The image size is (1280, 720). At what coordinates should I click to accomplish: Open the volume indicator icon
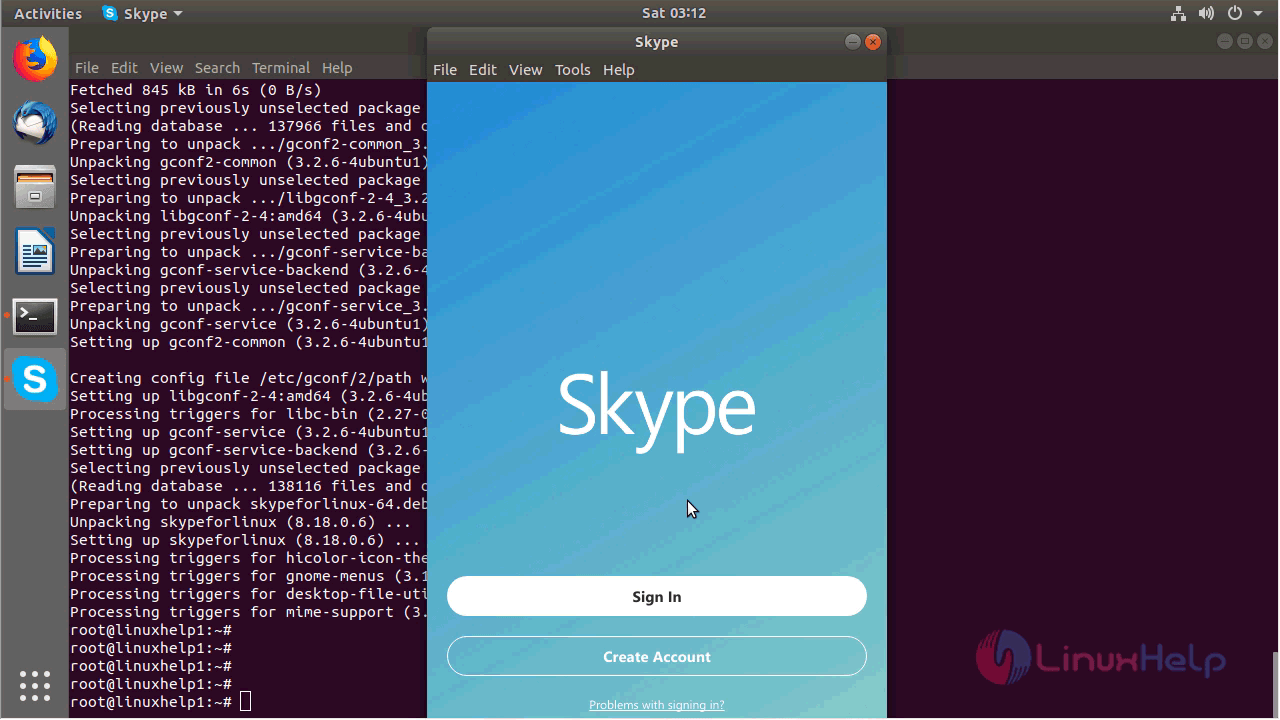coord(1206,14)
